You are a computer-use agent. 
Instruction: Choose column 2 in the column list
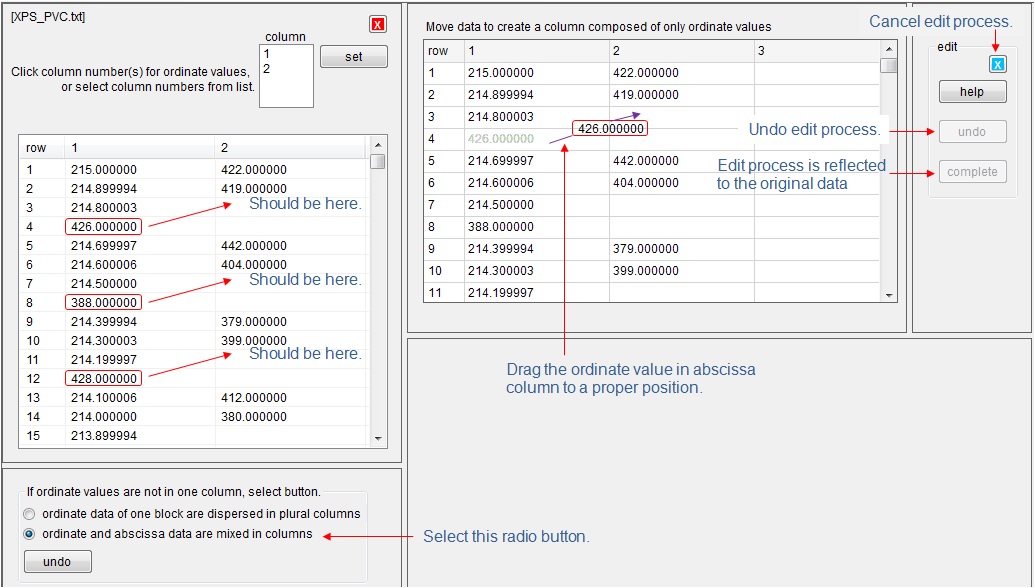point(267,69)
